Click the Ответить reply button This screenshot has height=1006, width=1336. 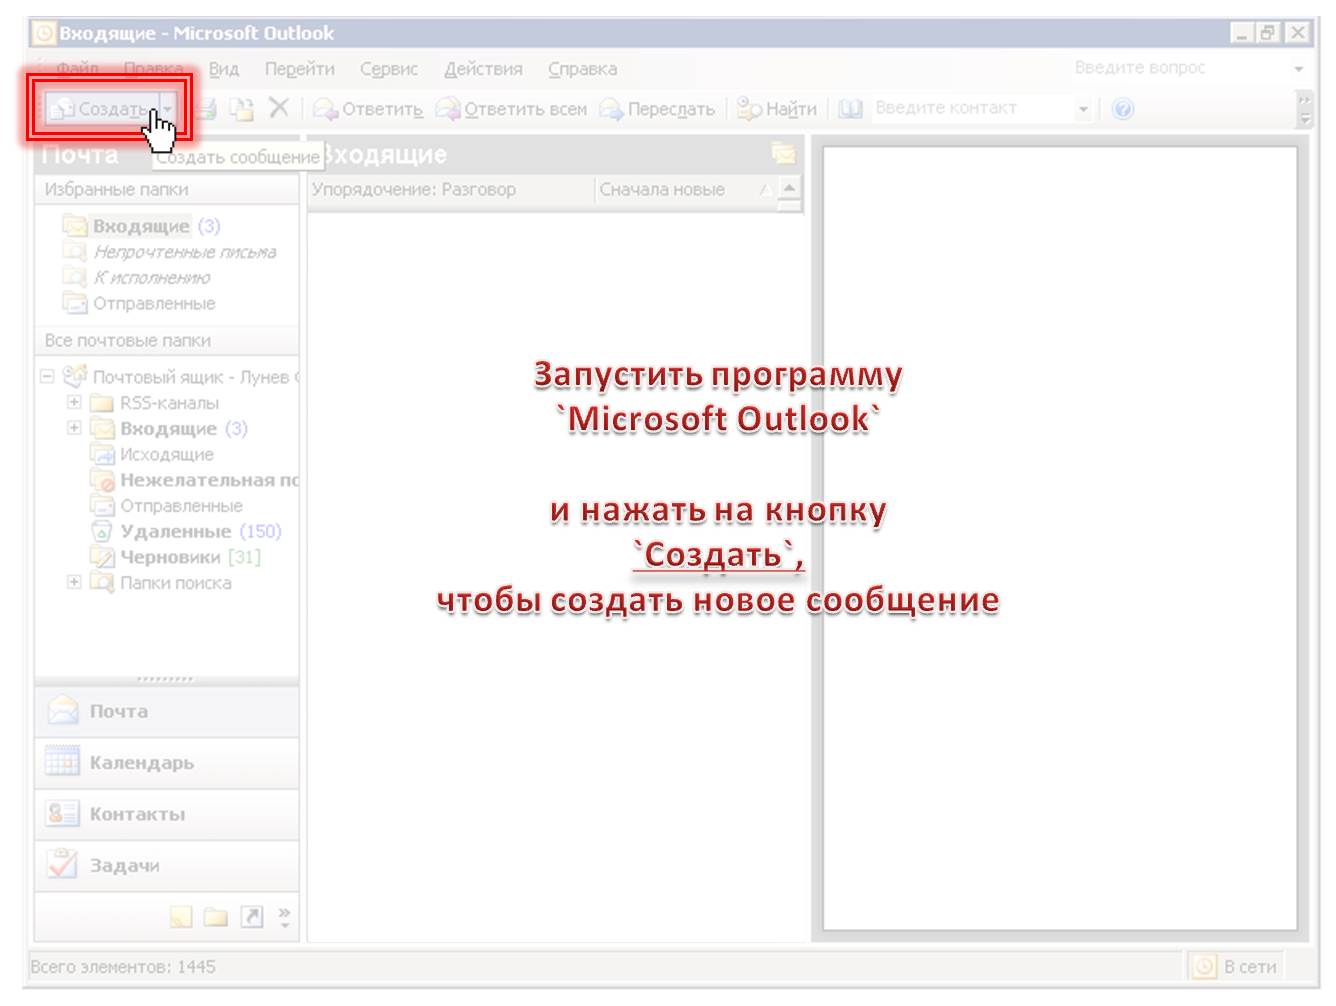tap(368, 108)
